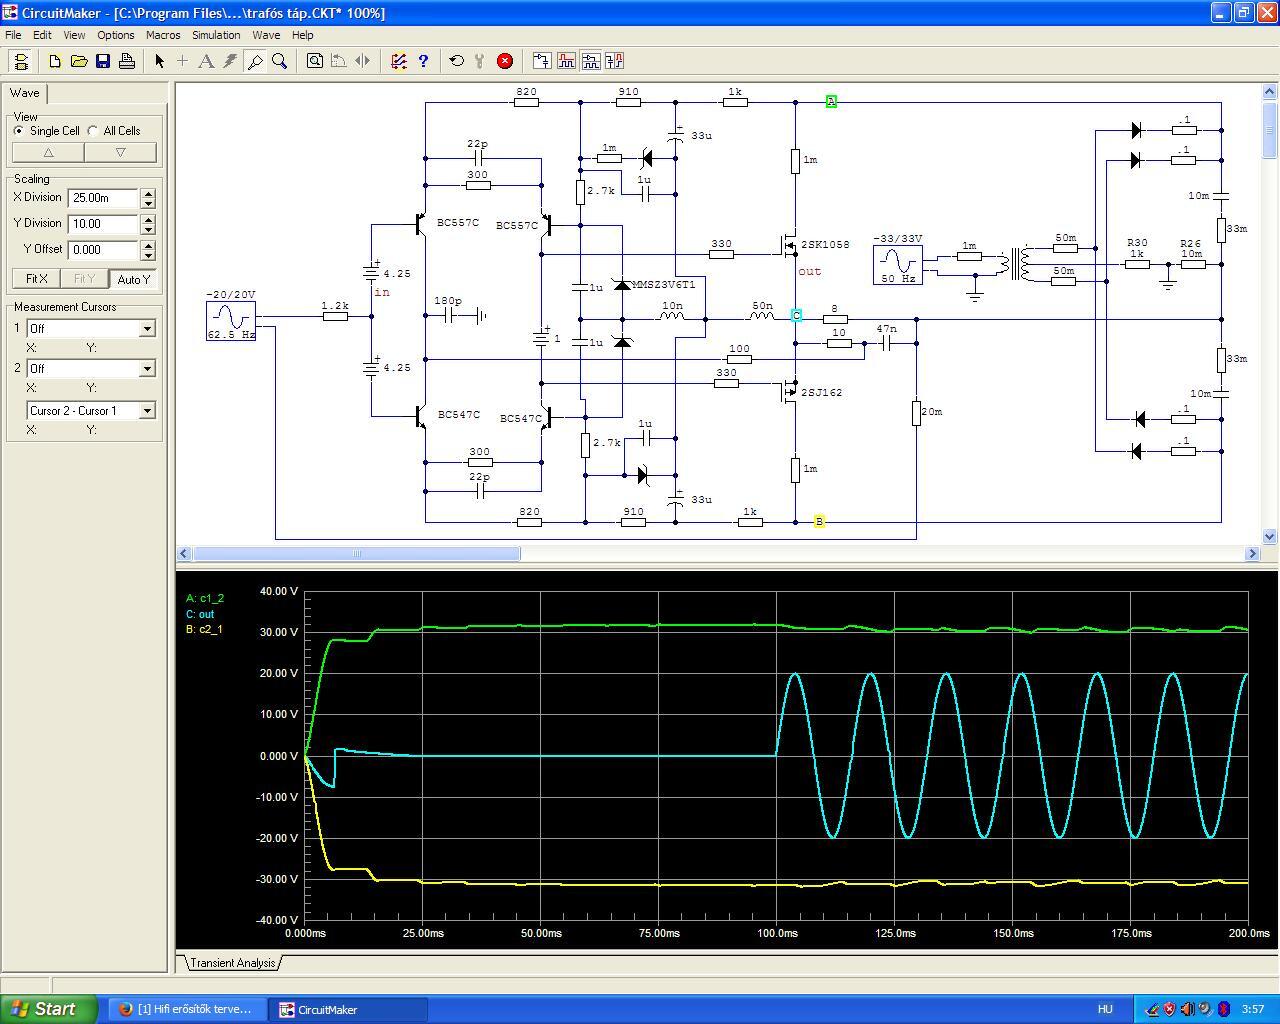This screenshot has width=1280, height=1024.
Task: Click the Probe tool icon
Action: click(255, 61)
